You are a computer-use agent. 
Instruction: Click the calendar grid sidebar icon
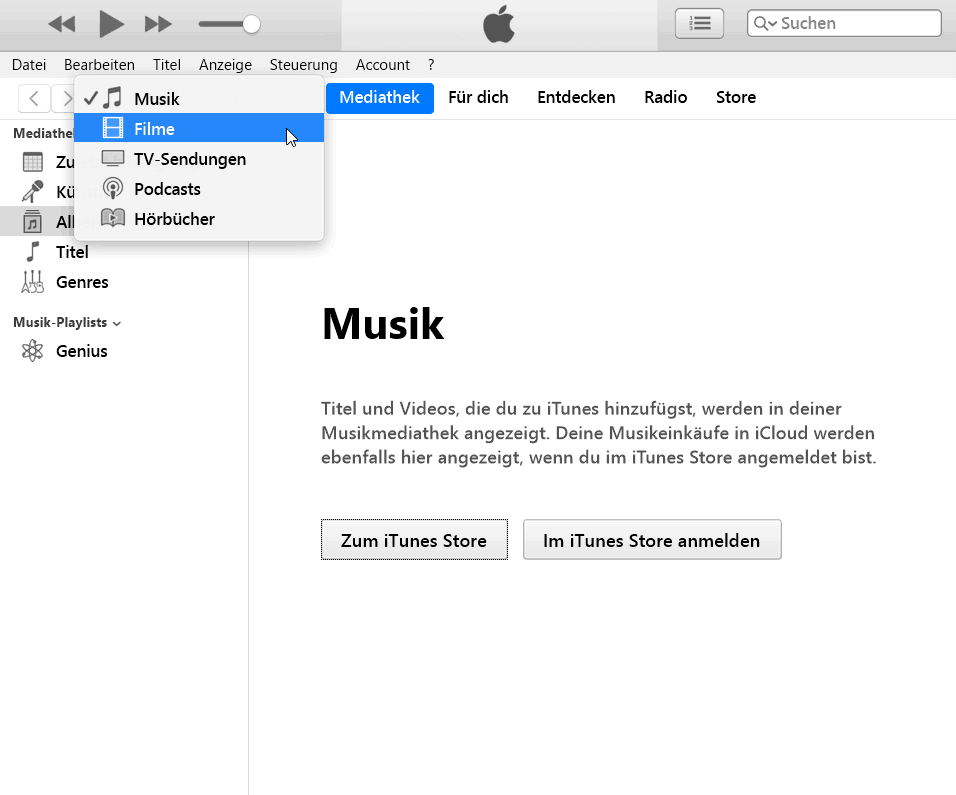[32, 162]
